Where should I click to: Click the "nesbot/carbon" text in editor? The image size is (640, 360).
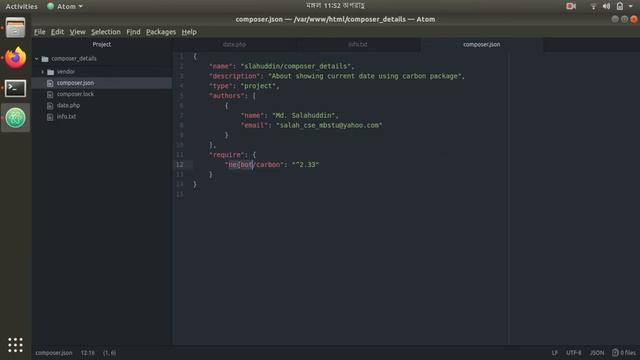click(x=254, y=164)
